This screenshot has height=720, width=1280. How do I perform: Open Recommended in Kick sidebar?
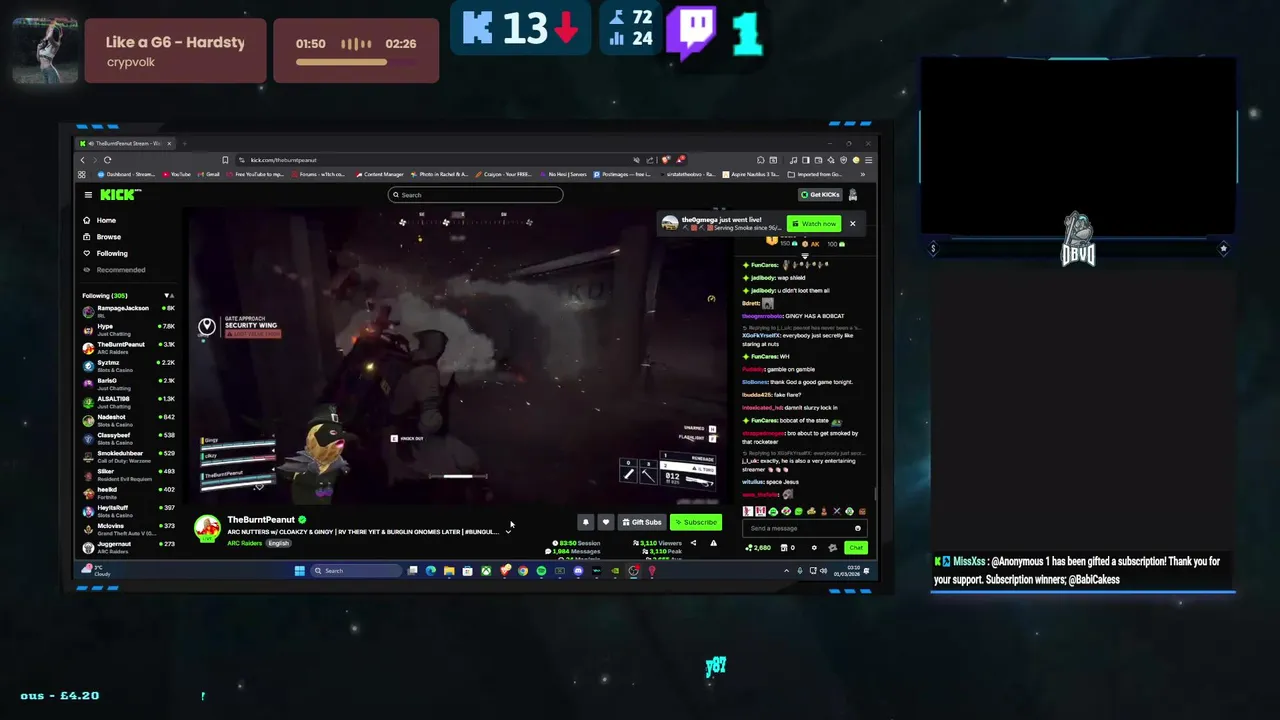pyautogui.click(x=114, y=270)
